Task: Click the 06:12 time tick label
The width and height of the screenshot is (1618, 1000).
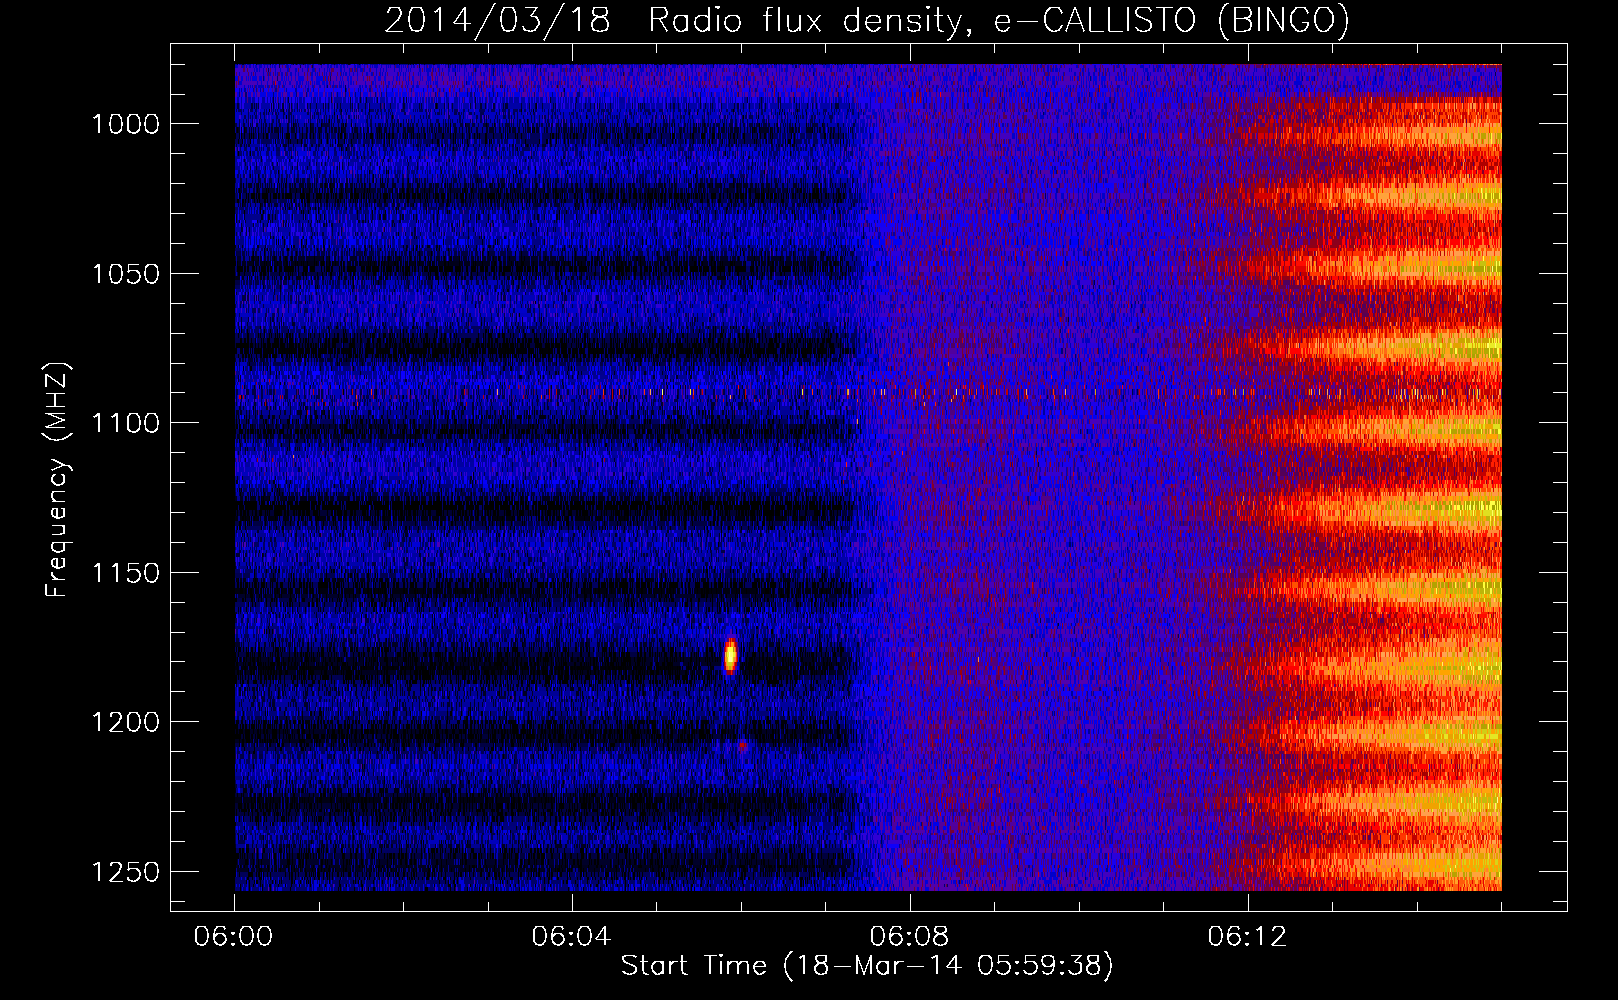Action: 1248,937
